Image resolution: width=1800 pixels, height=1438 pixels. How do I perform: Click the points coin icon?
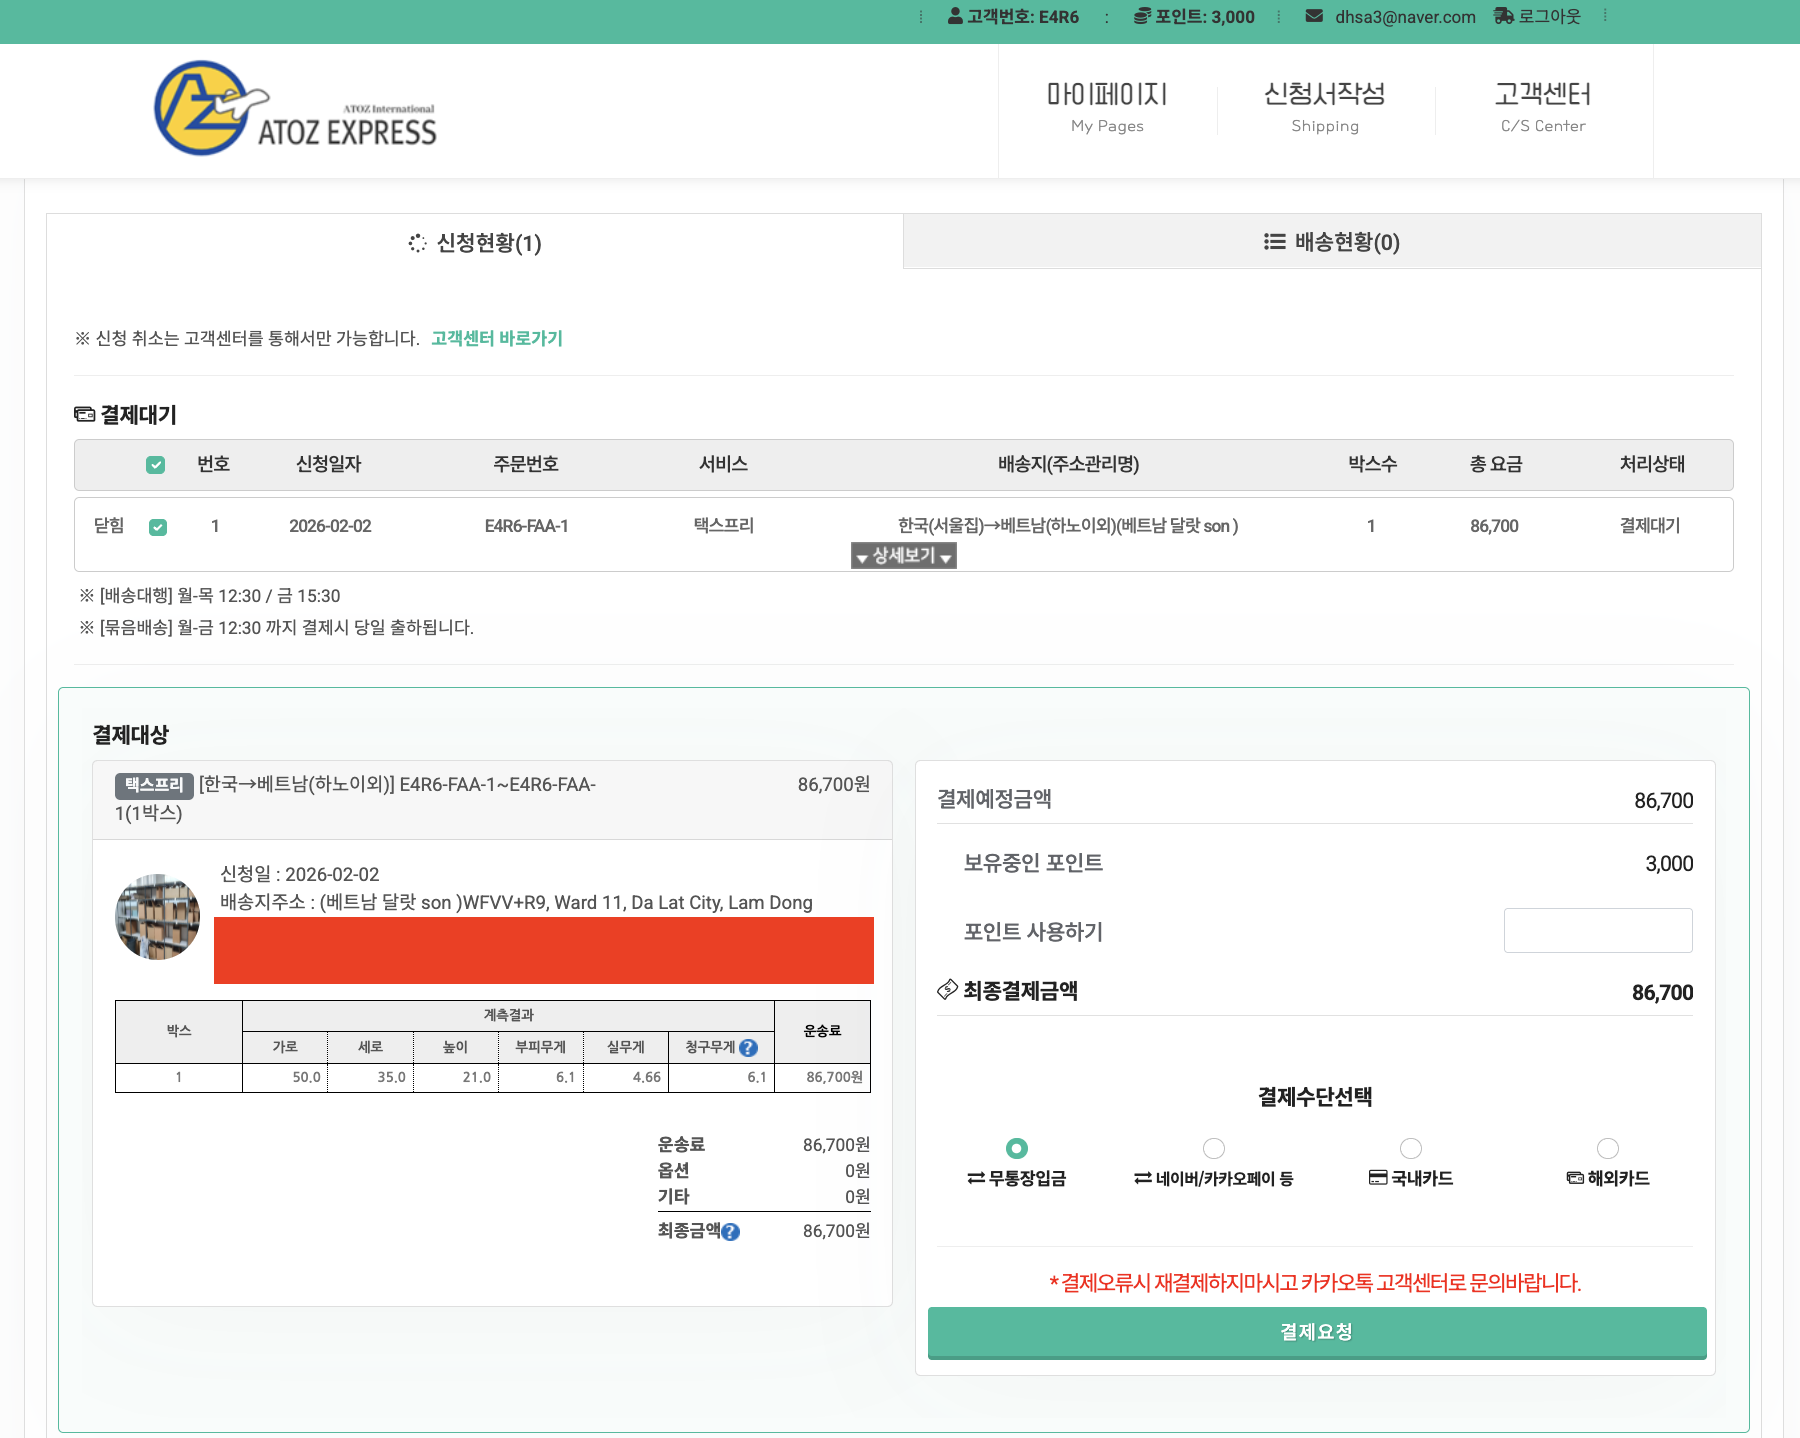[1142, 16]
